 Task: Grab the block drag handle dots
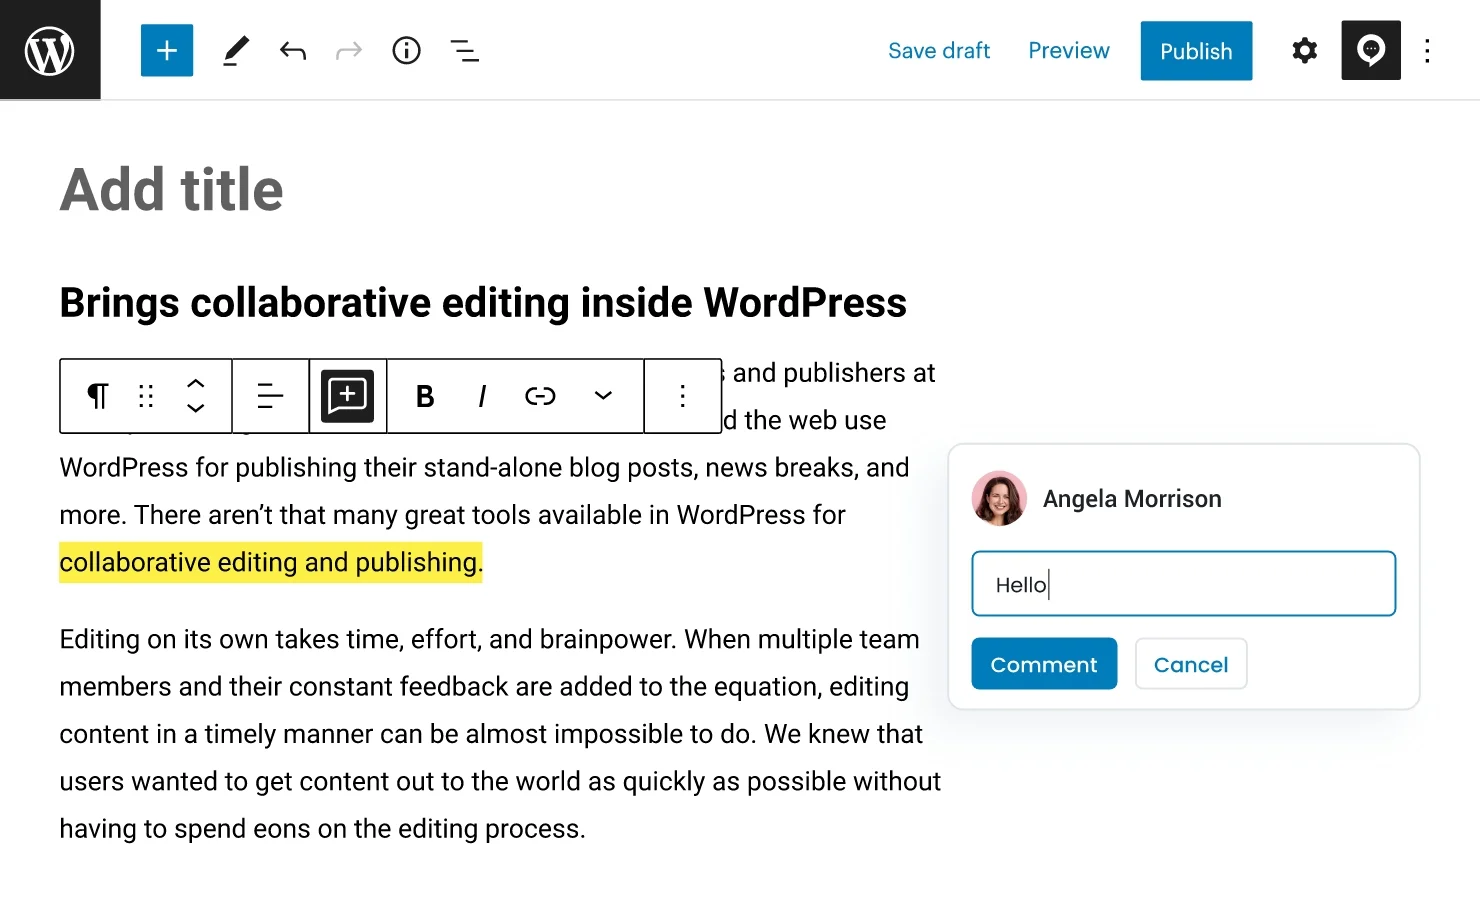click(x=146, y=396)
